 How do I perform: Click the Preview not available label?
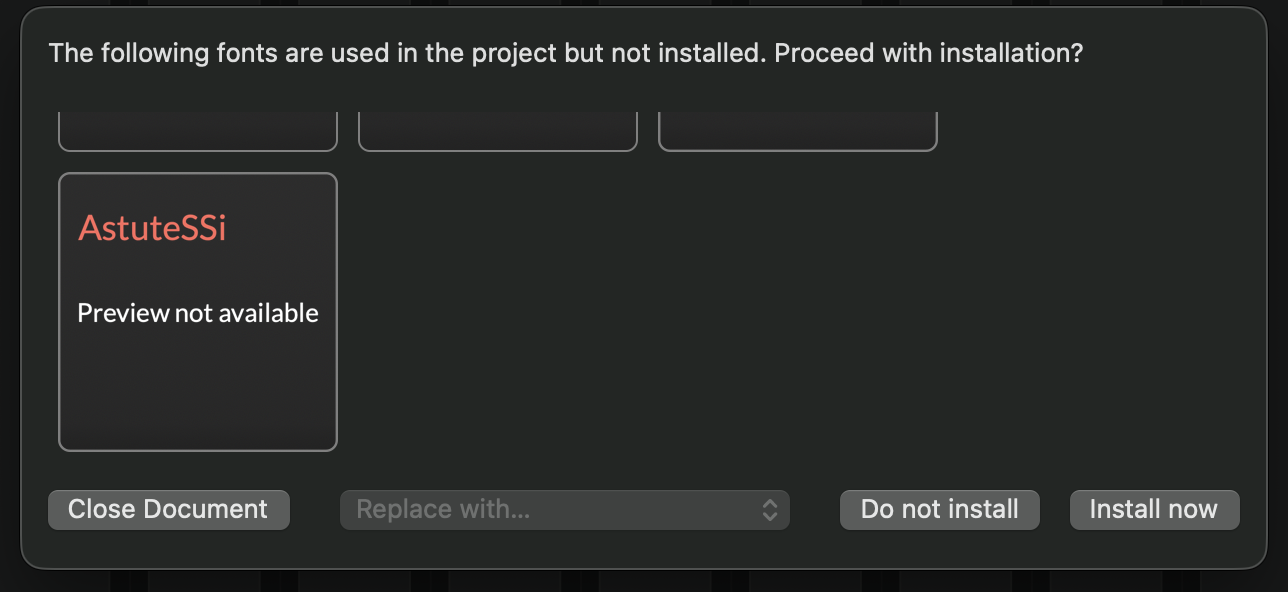(198, 313)
